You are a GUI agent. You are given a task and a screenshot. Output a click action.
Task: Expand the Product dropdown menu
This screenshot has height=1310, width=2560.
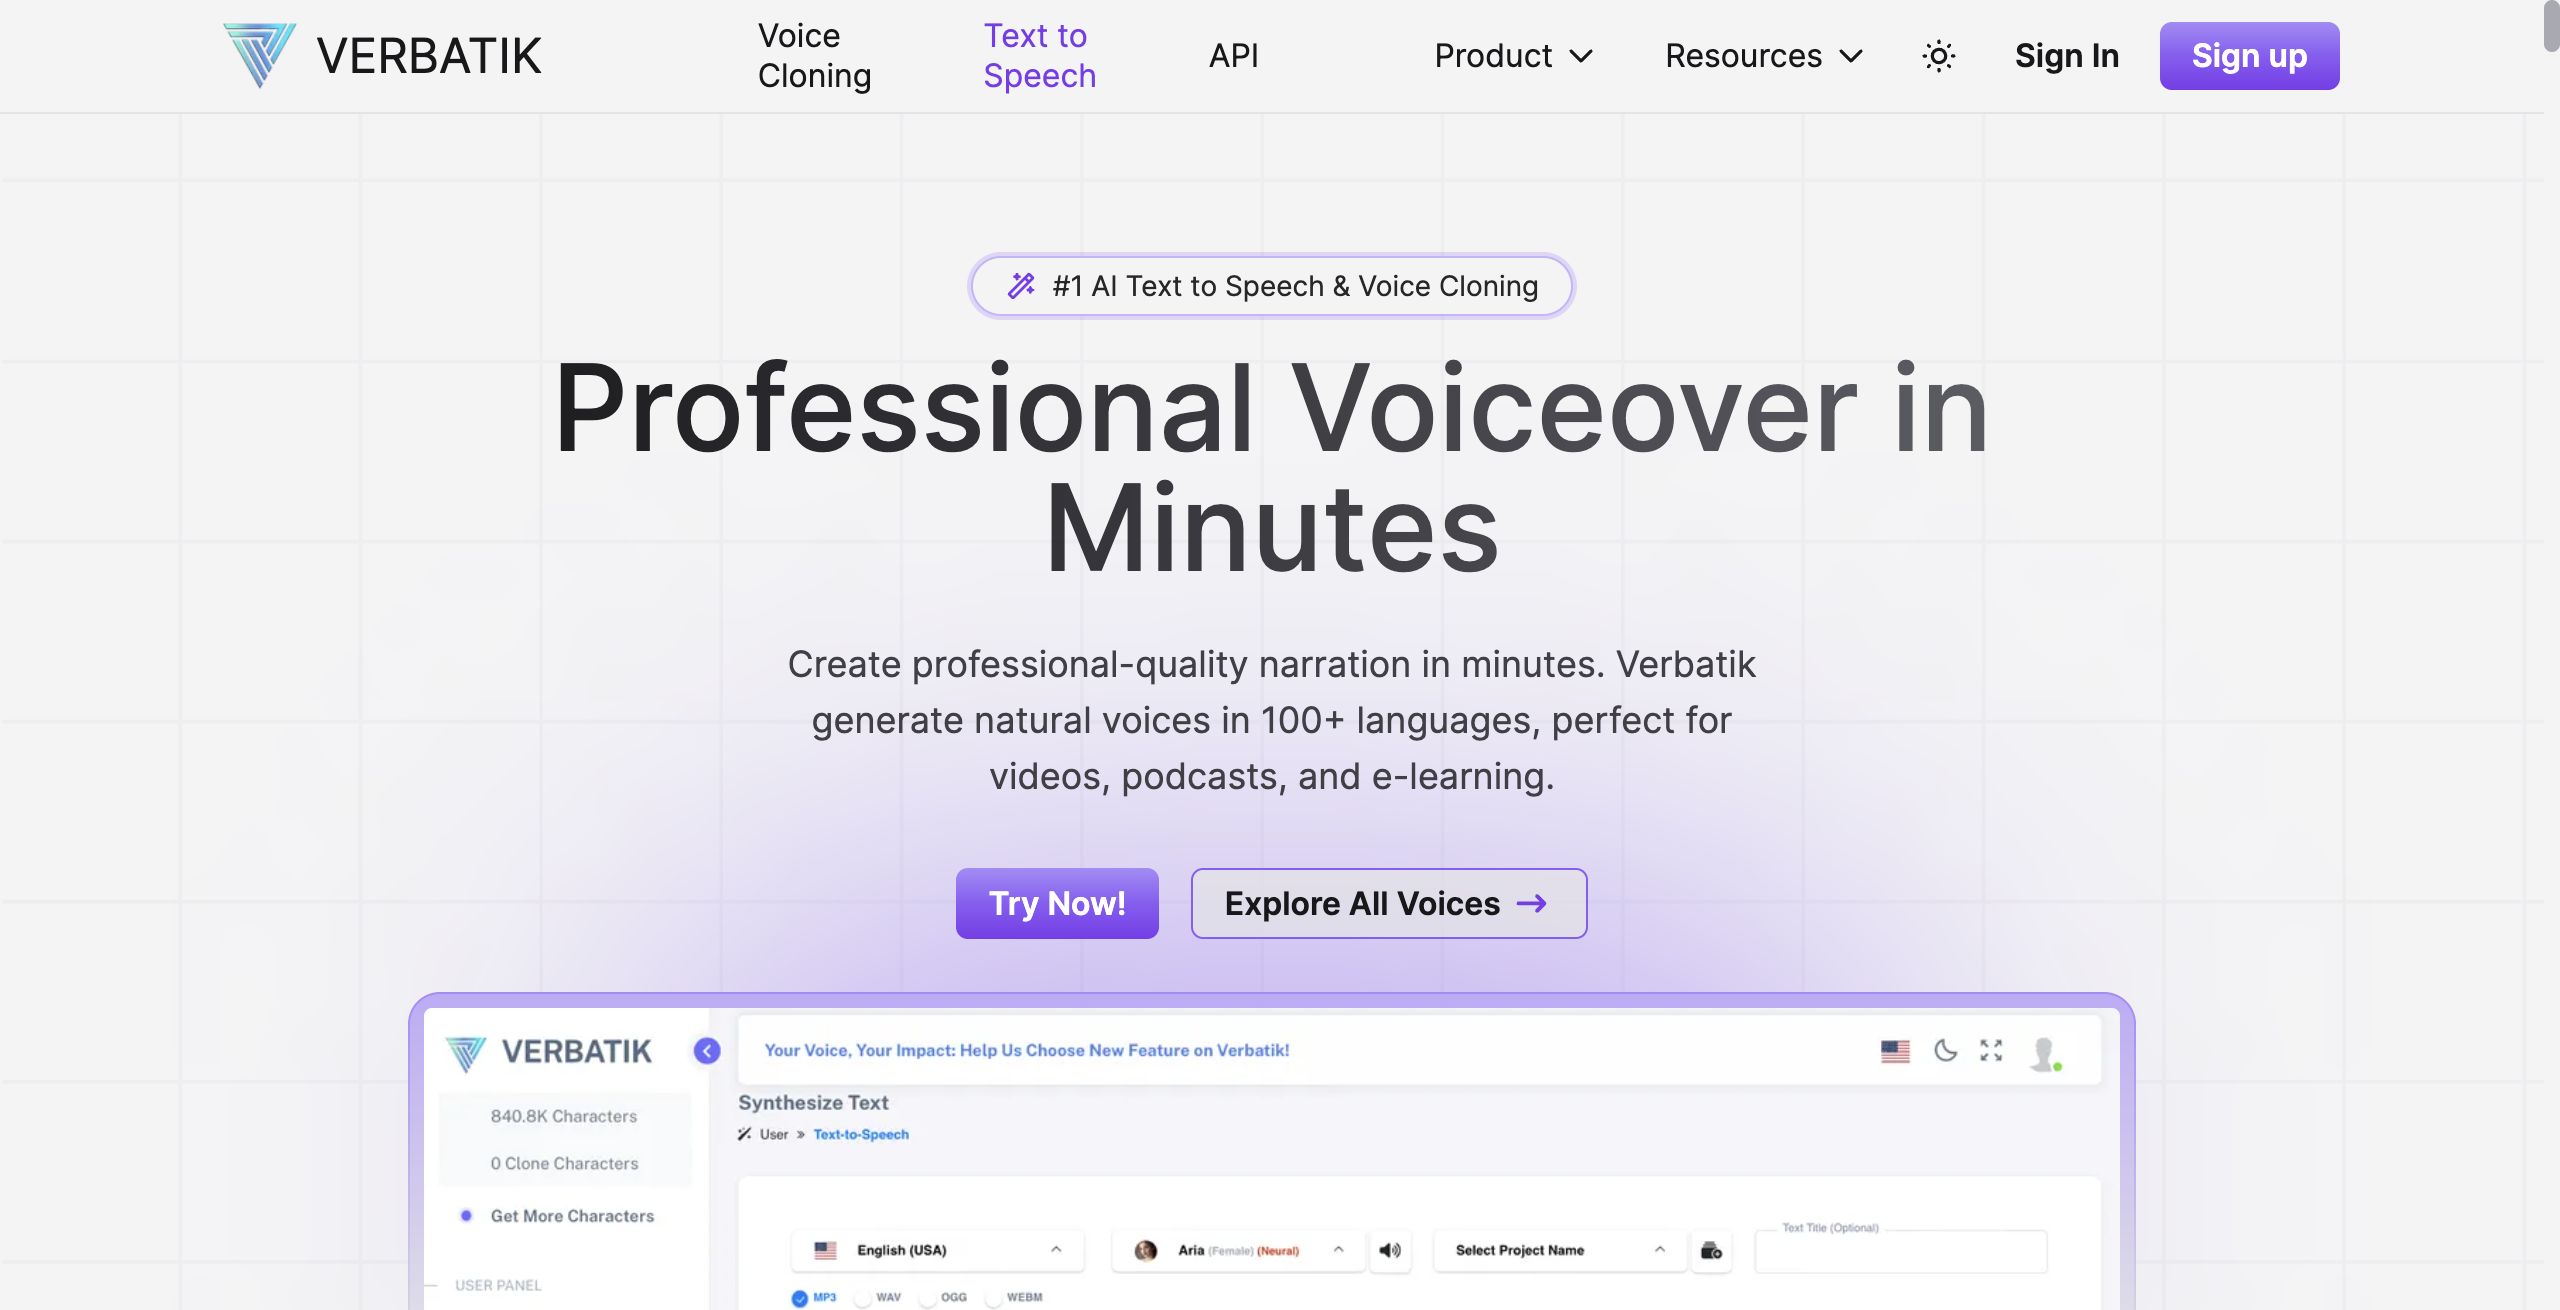1514,56
